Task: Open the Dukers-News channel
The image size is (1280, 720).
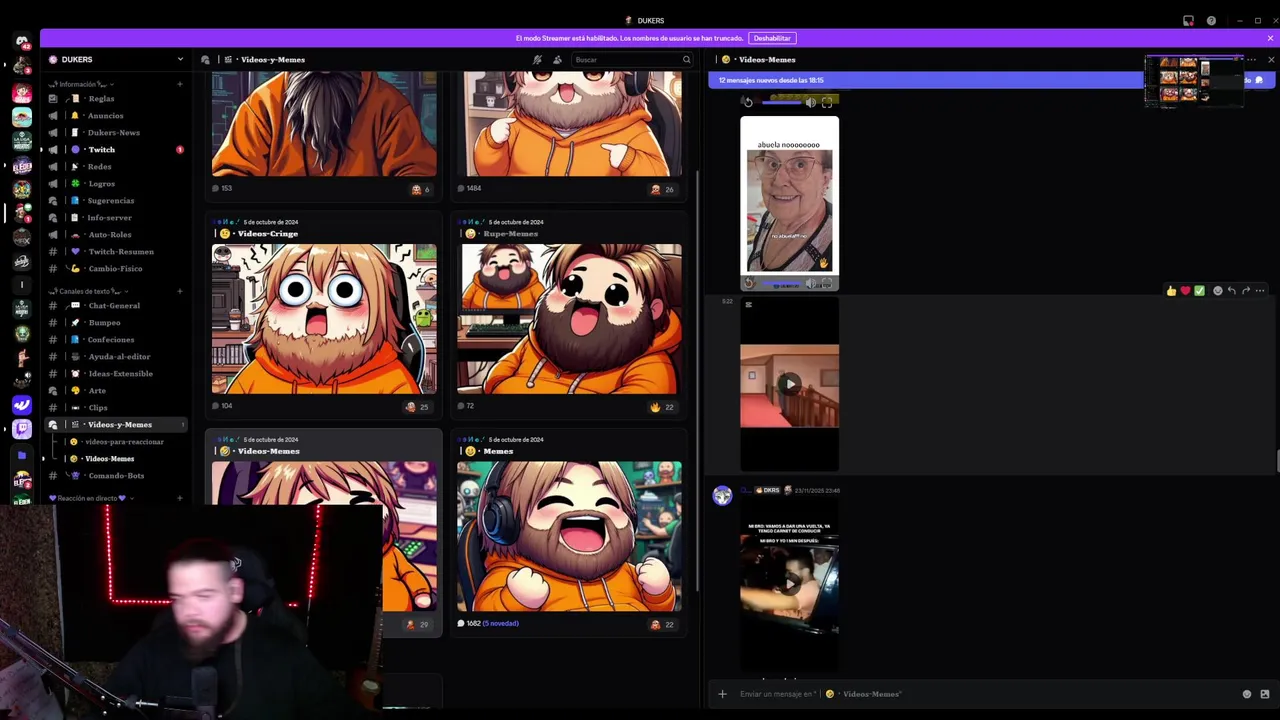Action: coord(116,132)
